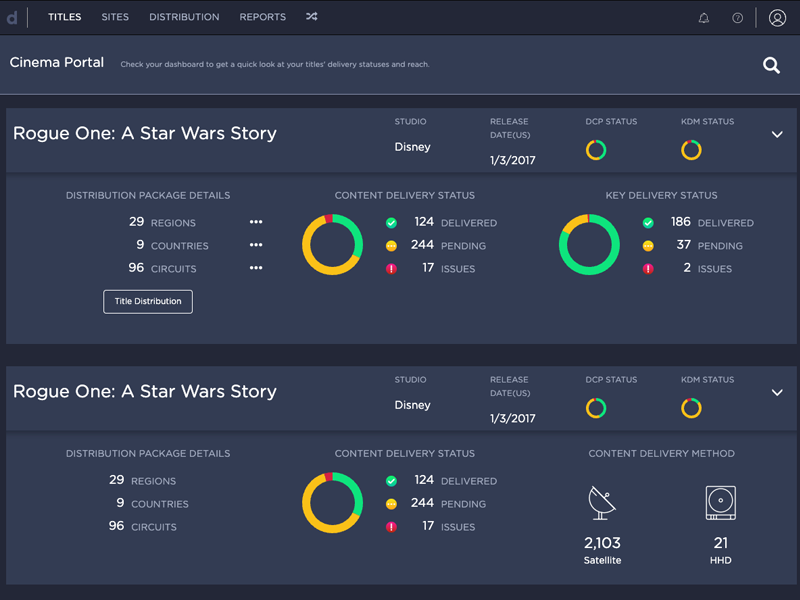This screenshot has width=800, height=600.
Task: Click the shuffle arrows icon beside REPORTS
Action: pos(312,17)
